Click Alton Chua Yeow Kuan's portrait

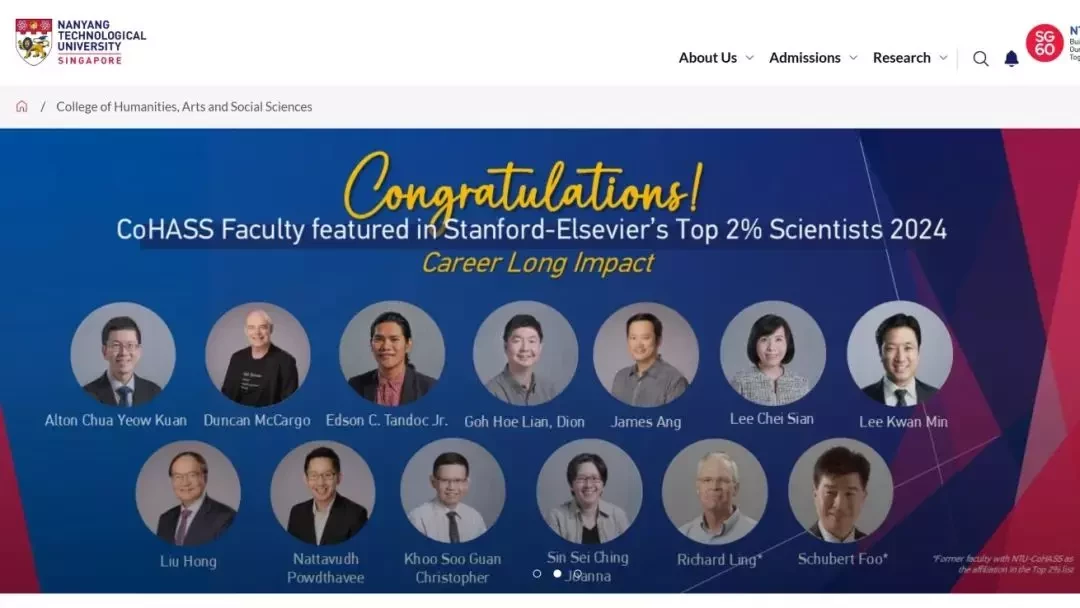tap(123, 354)
